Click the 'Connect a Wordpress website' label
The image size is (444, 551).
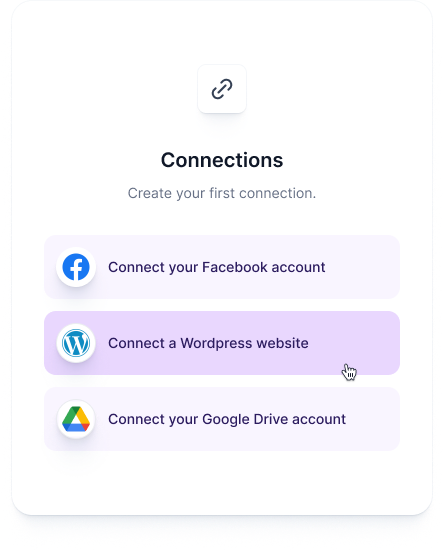(x=208, y=343)
